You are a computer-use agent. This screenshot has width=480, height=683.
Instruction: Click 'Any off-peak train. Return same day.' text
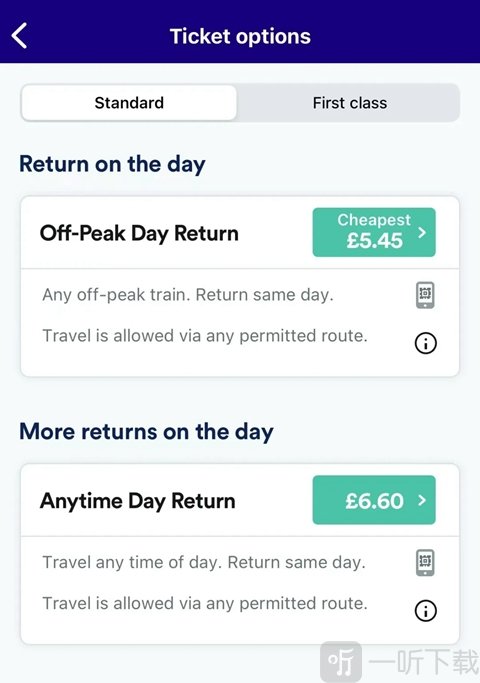pyautogui.click(x=188, y=295)
